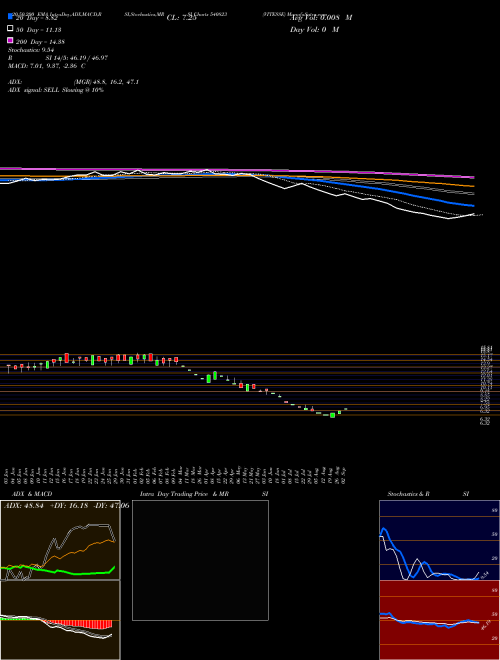Click the magenta 200 Day legend swatch
Screen dimensions: 500x660
tap(11, 40)
